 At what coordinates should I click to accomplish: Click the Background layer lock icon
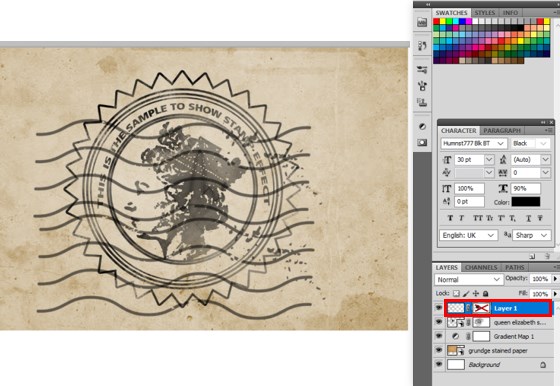pyautogui.click(x=543, y=365)
